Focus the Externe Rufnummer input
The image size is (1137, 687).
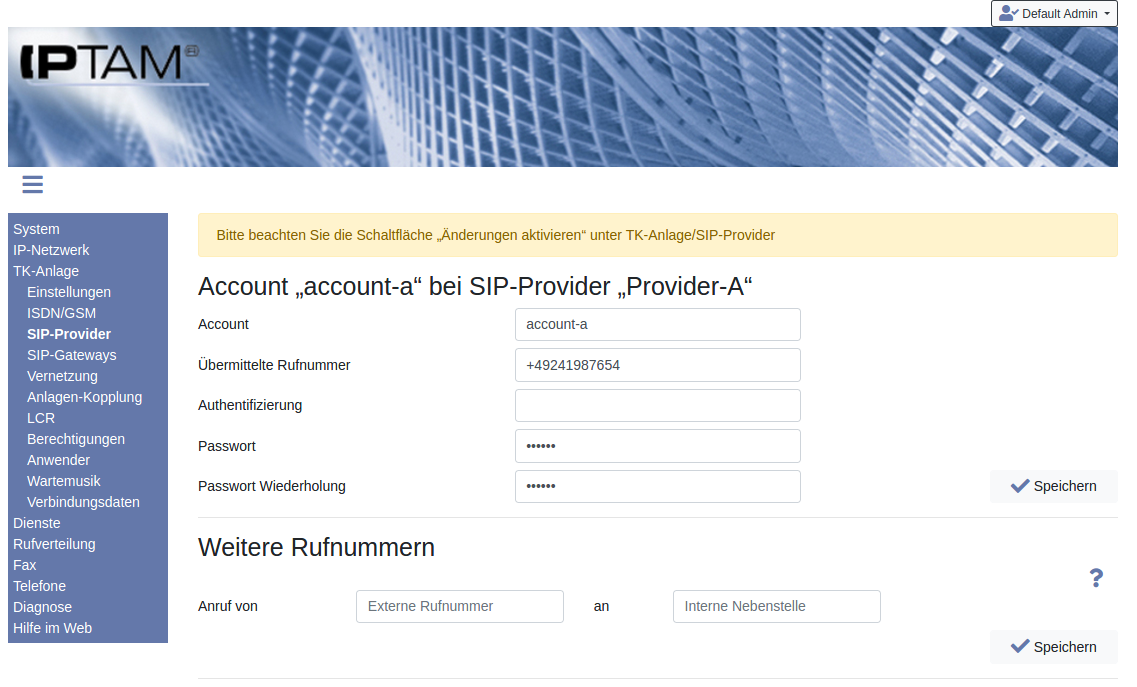click(x=459, y=606)
